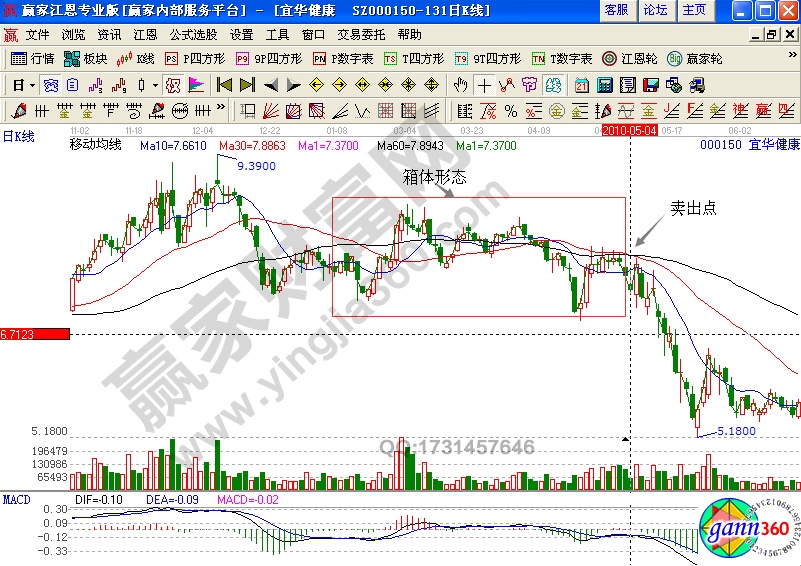Screen dimensions: 801x566
Task: Jump to the first bar arrow icon
Action: coord(224,84)
